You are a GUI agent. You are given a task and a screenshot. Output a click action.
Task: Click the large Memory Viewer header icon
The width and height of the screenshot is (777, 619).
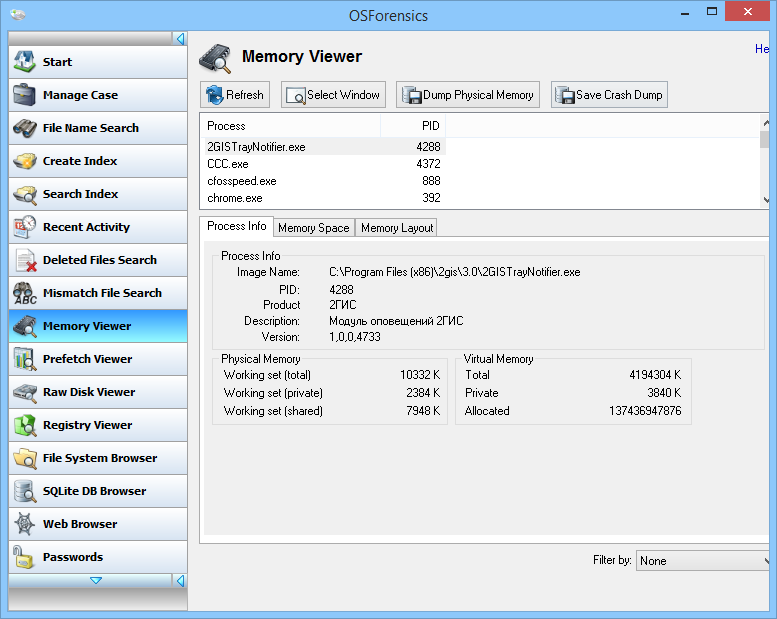(x=215, y=58)
